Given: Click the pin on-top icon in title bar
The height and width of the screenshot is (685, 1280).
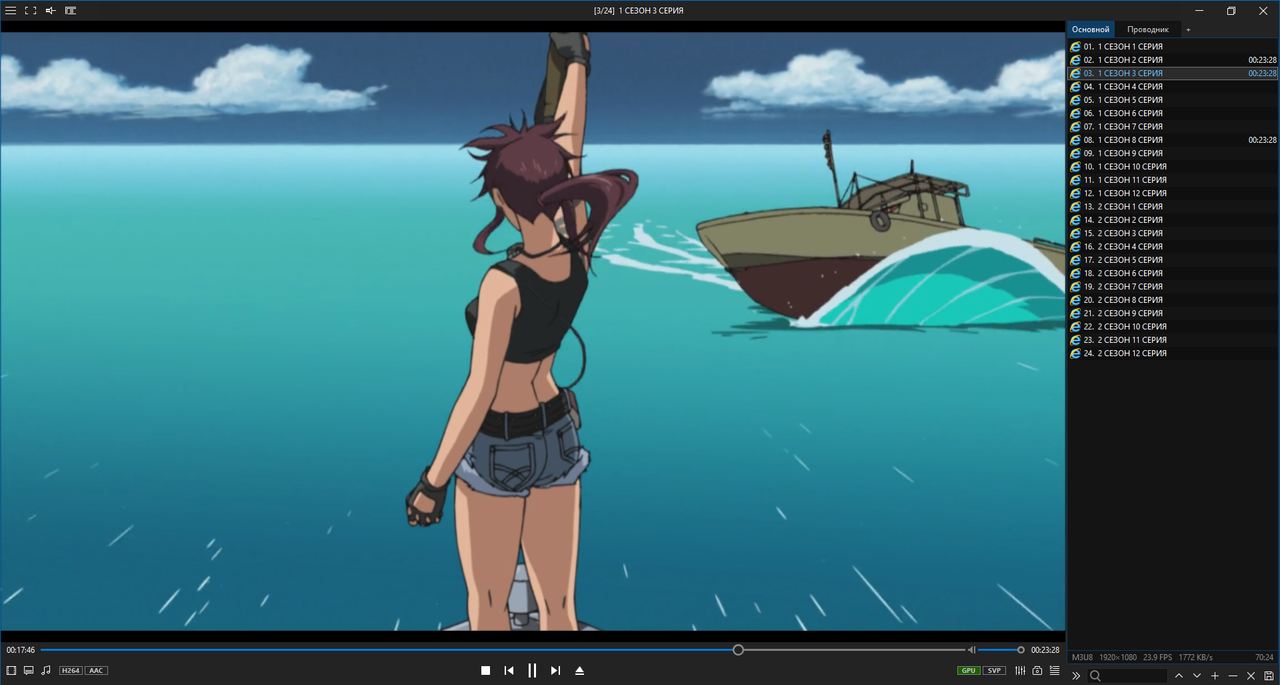Looking at the screenshot, I should [51, 10].
